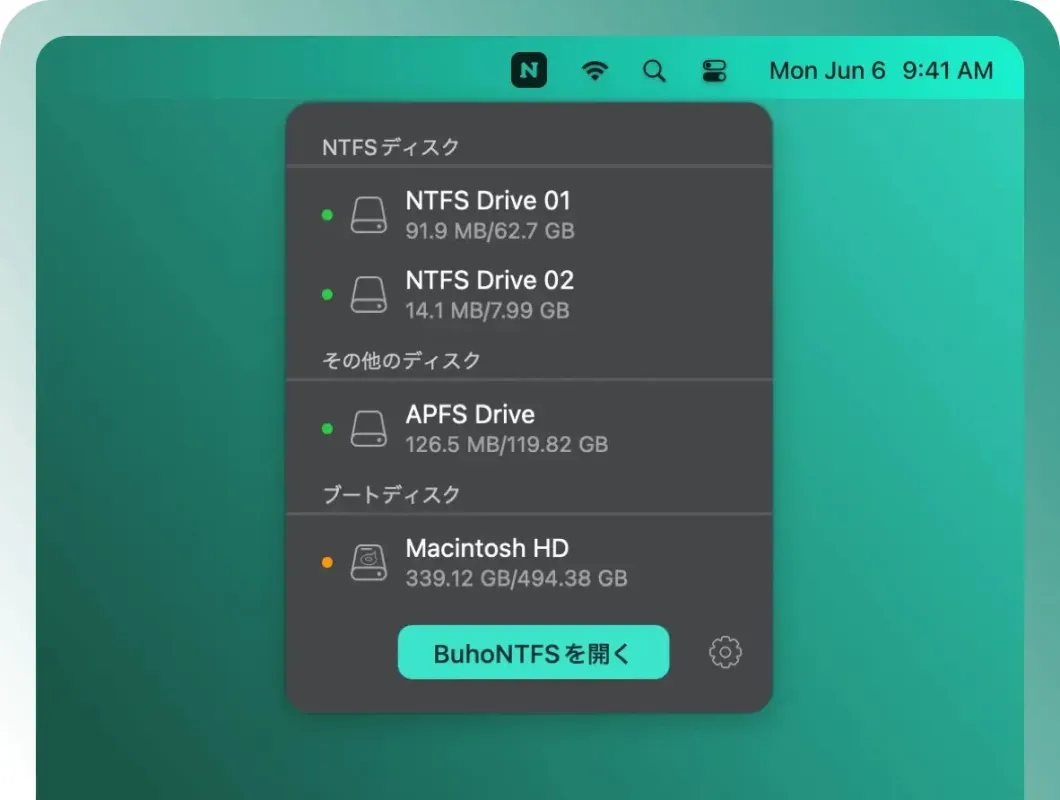Toggle the green status dot for NTFS Drive 02

click(326, 294)
